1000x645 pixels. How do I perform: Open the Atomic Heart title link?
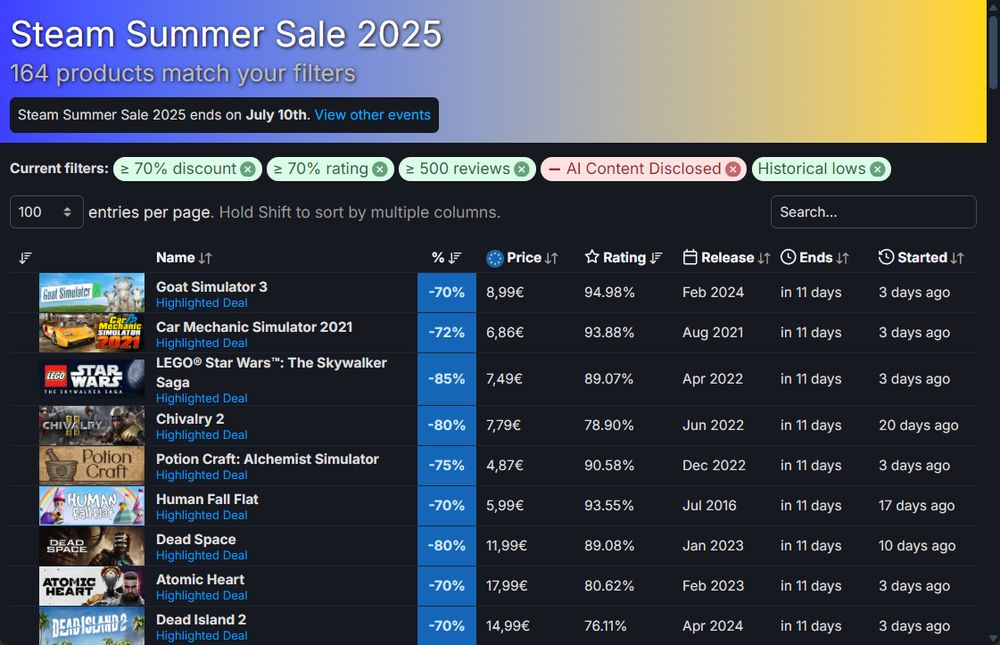[x=200, y=580]
